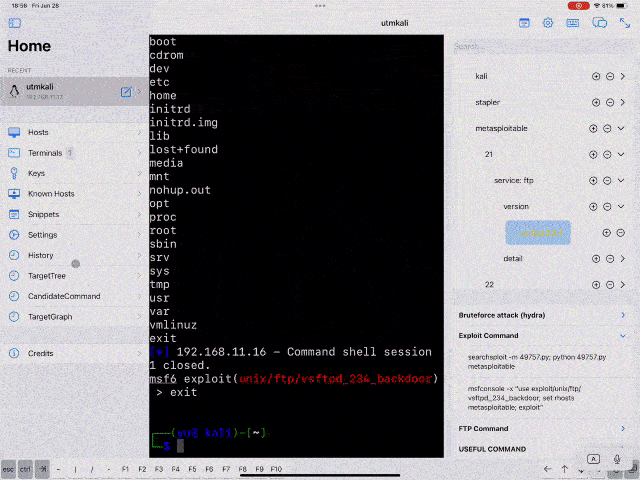Remove the metasploitable node with minus icon
The image size is (640, 480).
coord(607,129)
